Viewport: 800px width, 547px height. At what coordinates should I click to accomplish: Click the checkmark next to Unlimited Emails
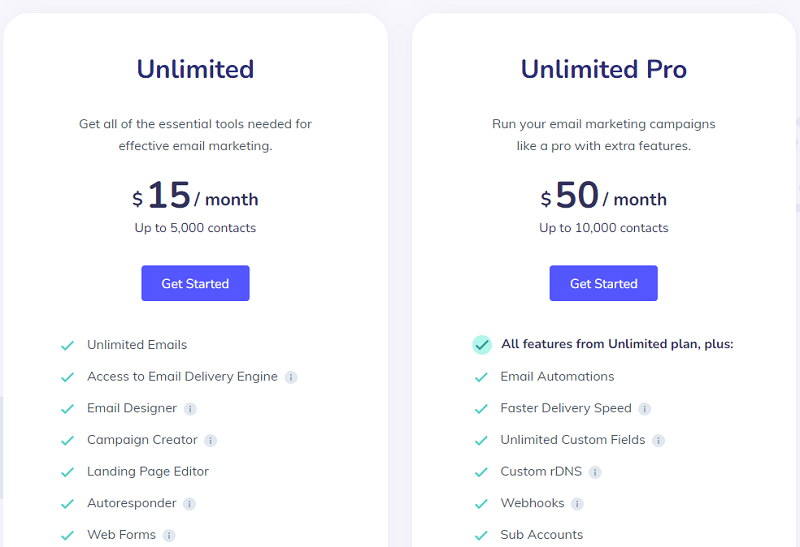pos(67,346)
